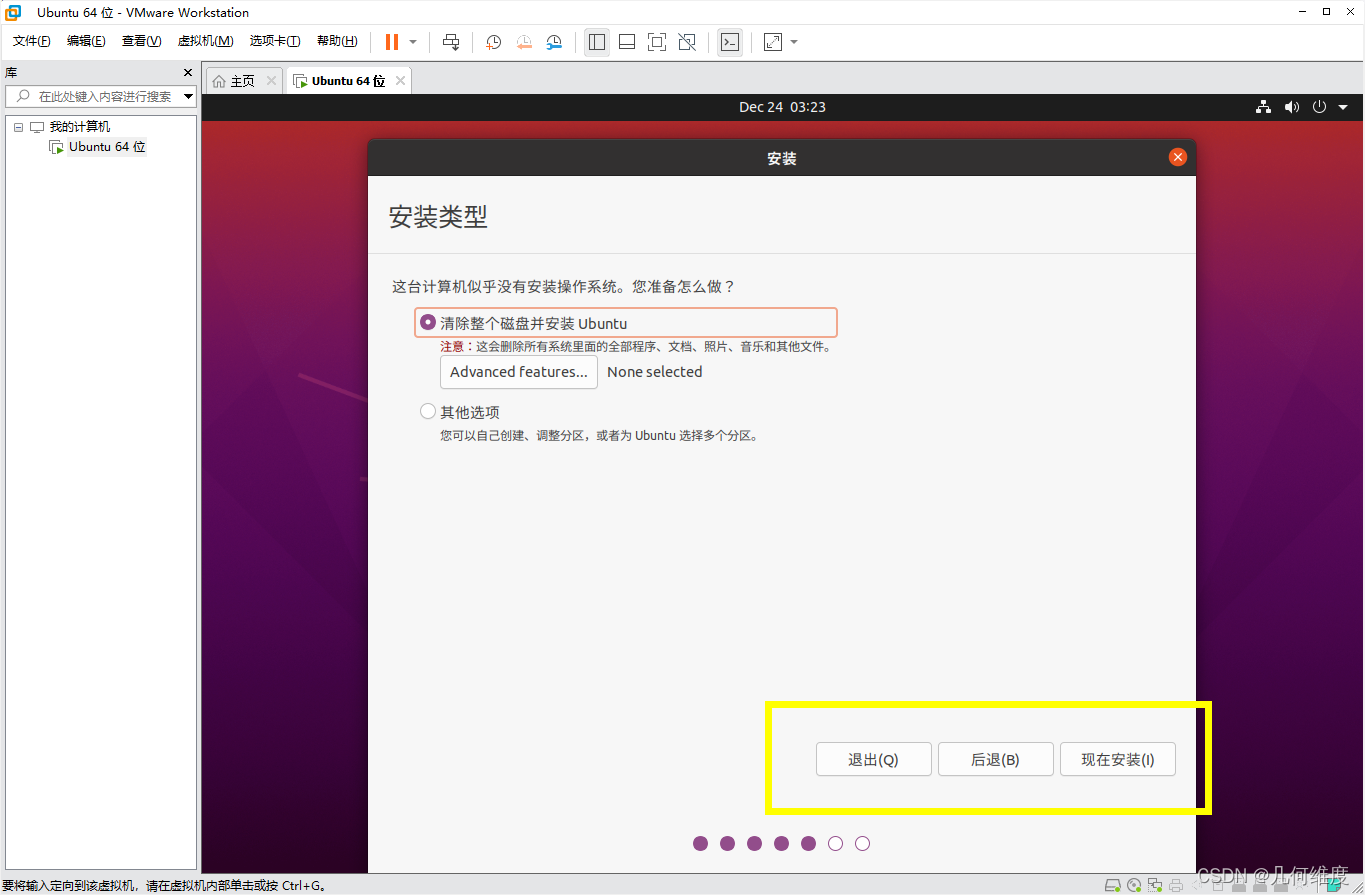This screenshot has width=1365, height=895.
Task: Click the Advanced features... button
Action: click(518, 372)
